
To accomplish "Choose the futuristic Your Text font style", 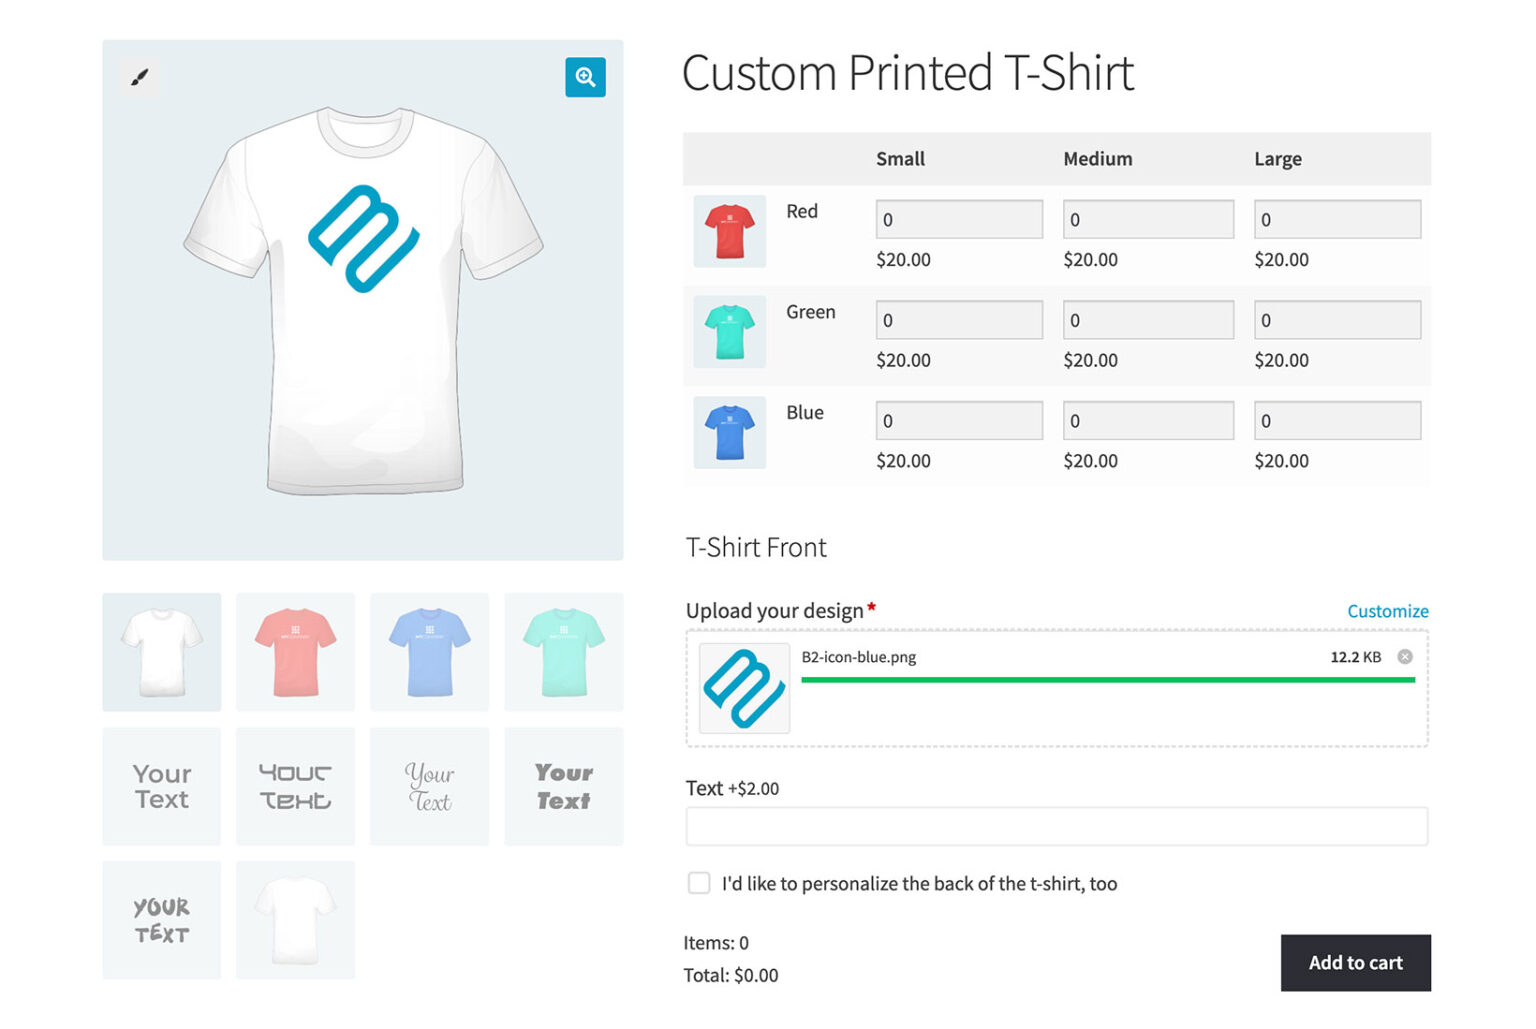I will [x=295, y=786].
